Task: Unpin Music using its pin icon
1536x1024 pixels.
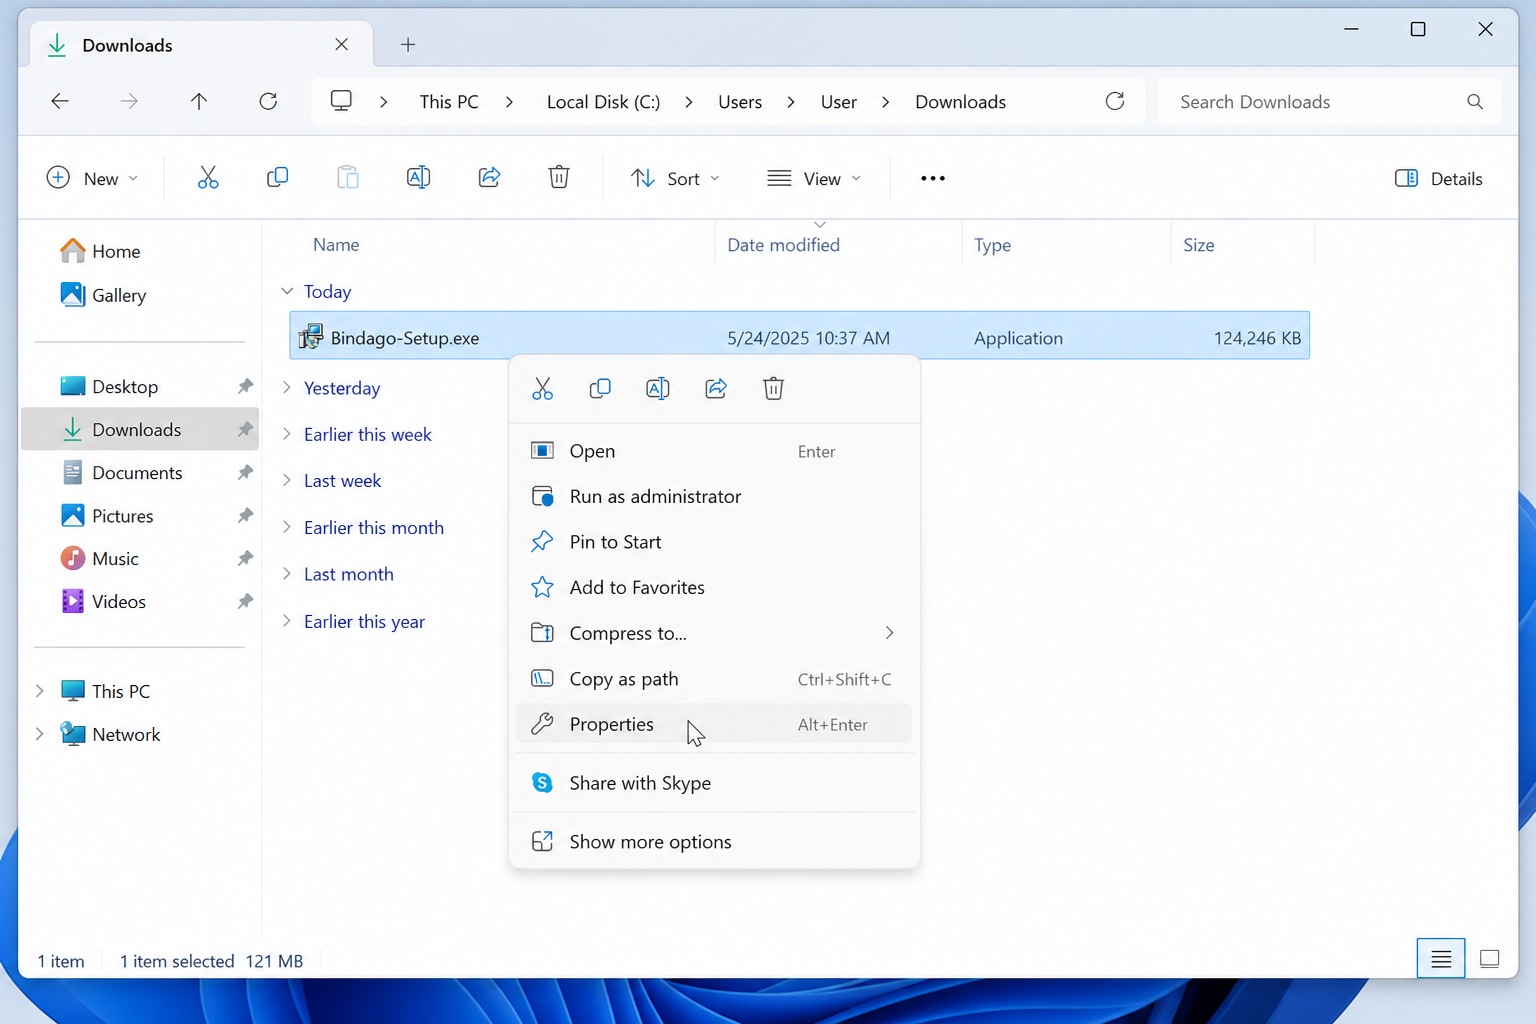Action: pos(245,558)
